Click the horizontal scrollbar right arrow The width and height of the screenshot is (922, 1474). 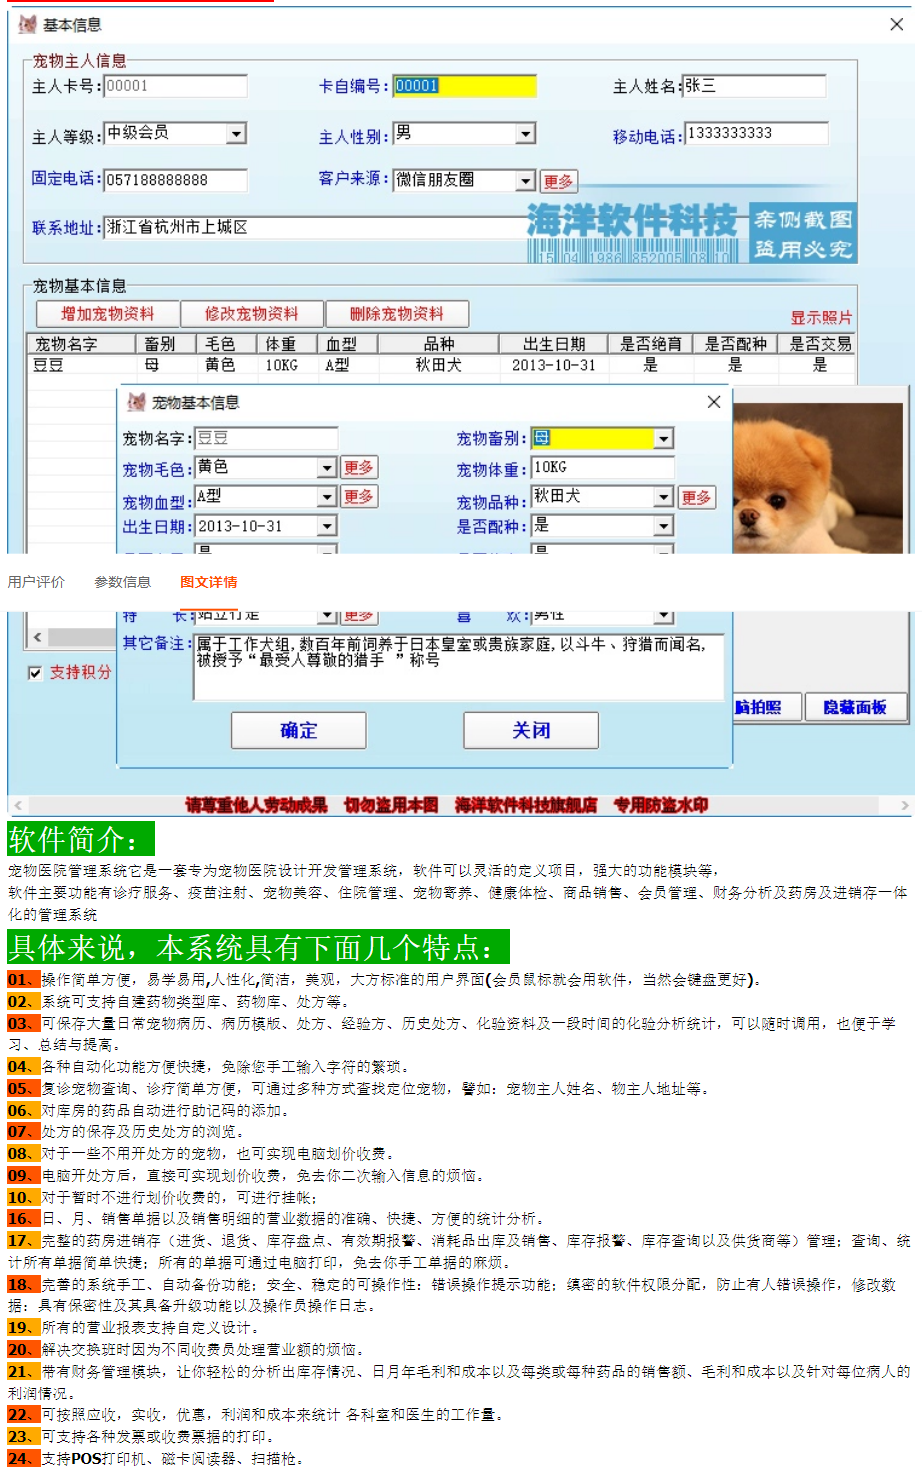click(905, 805)
